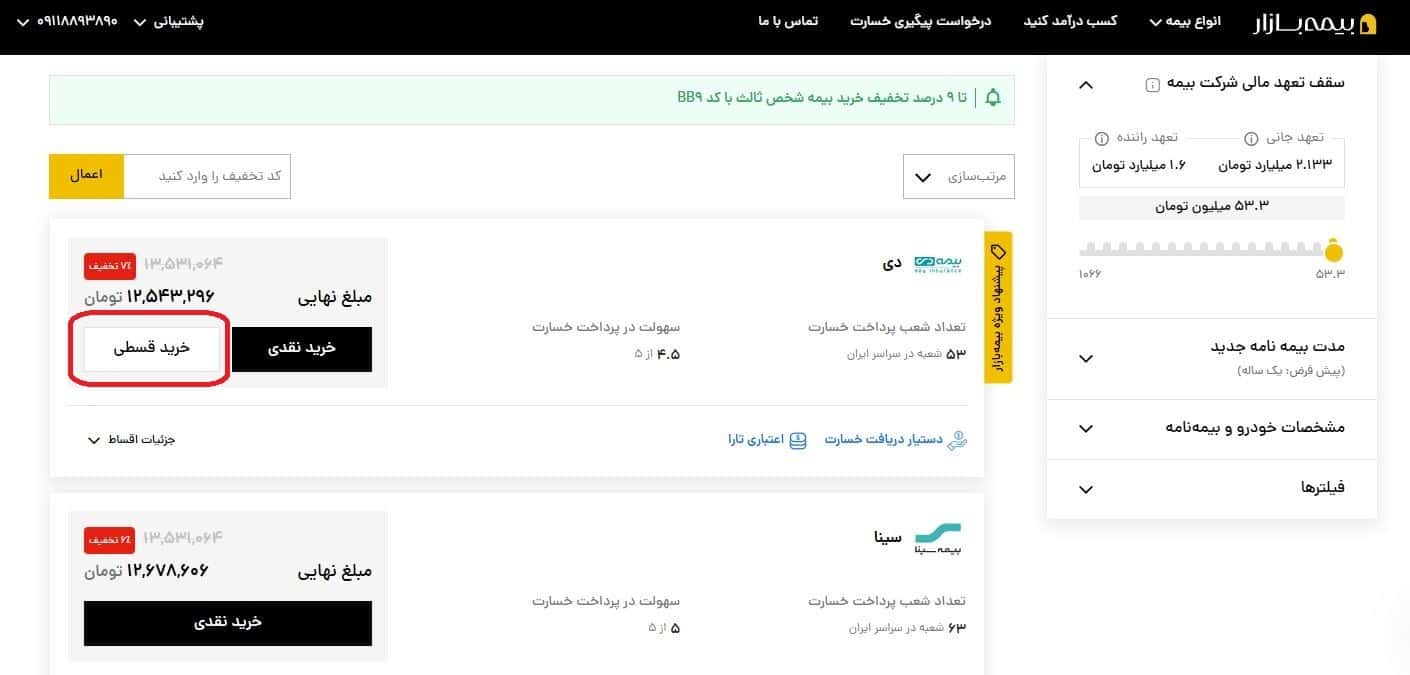Select the Sina insurance (سینا) company logo
This screenshot has width=1410, height=675.
(938, 539)
